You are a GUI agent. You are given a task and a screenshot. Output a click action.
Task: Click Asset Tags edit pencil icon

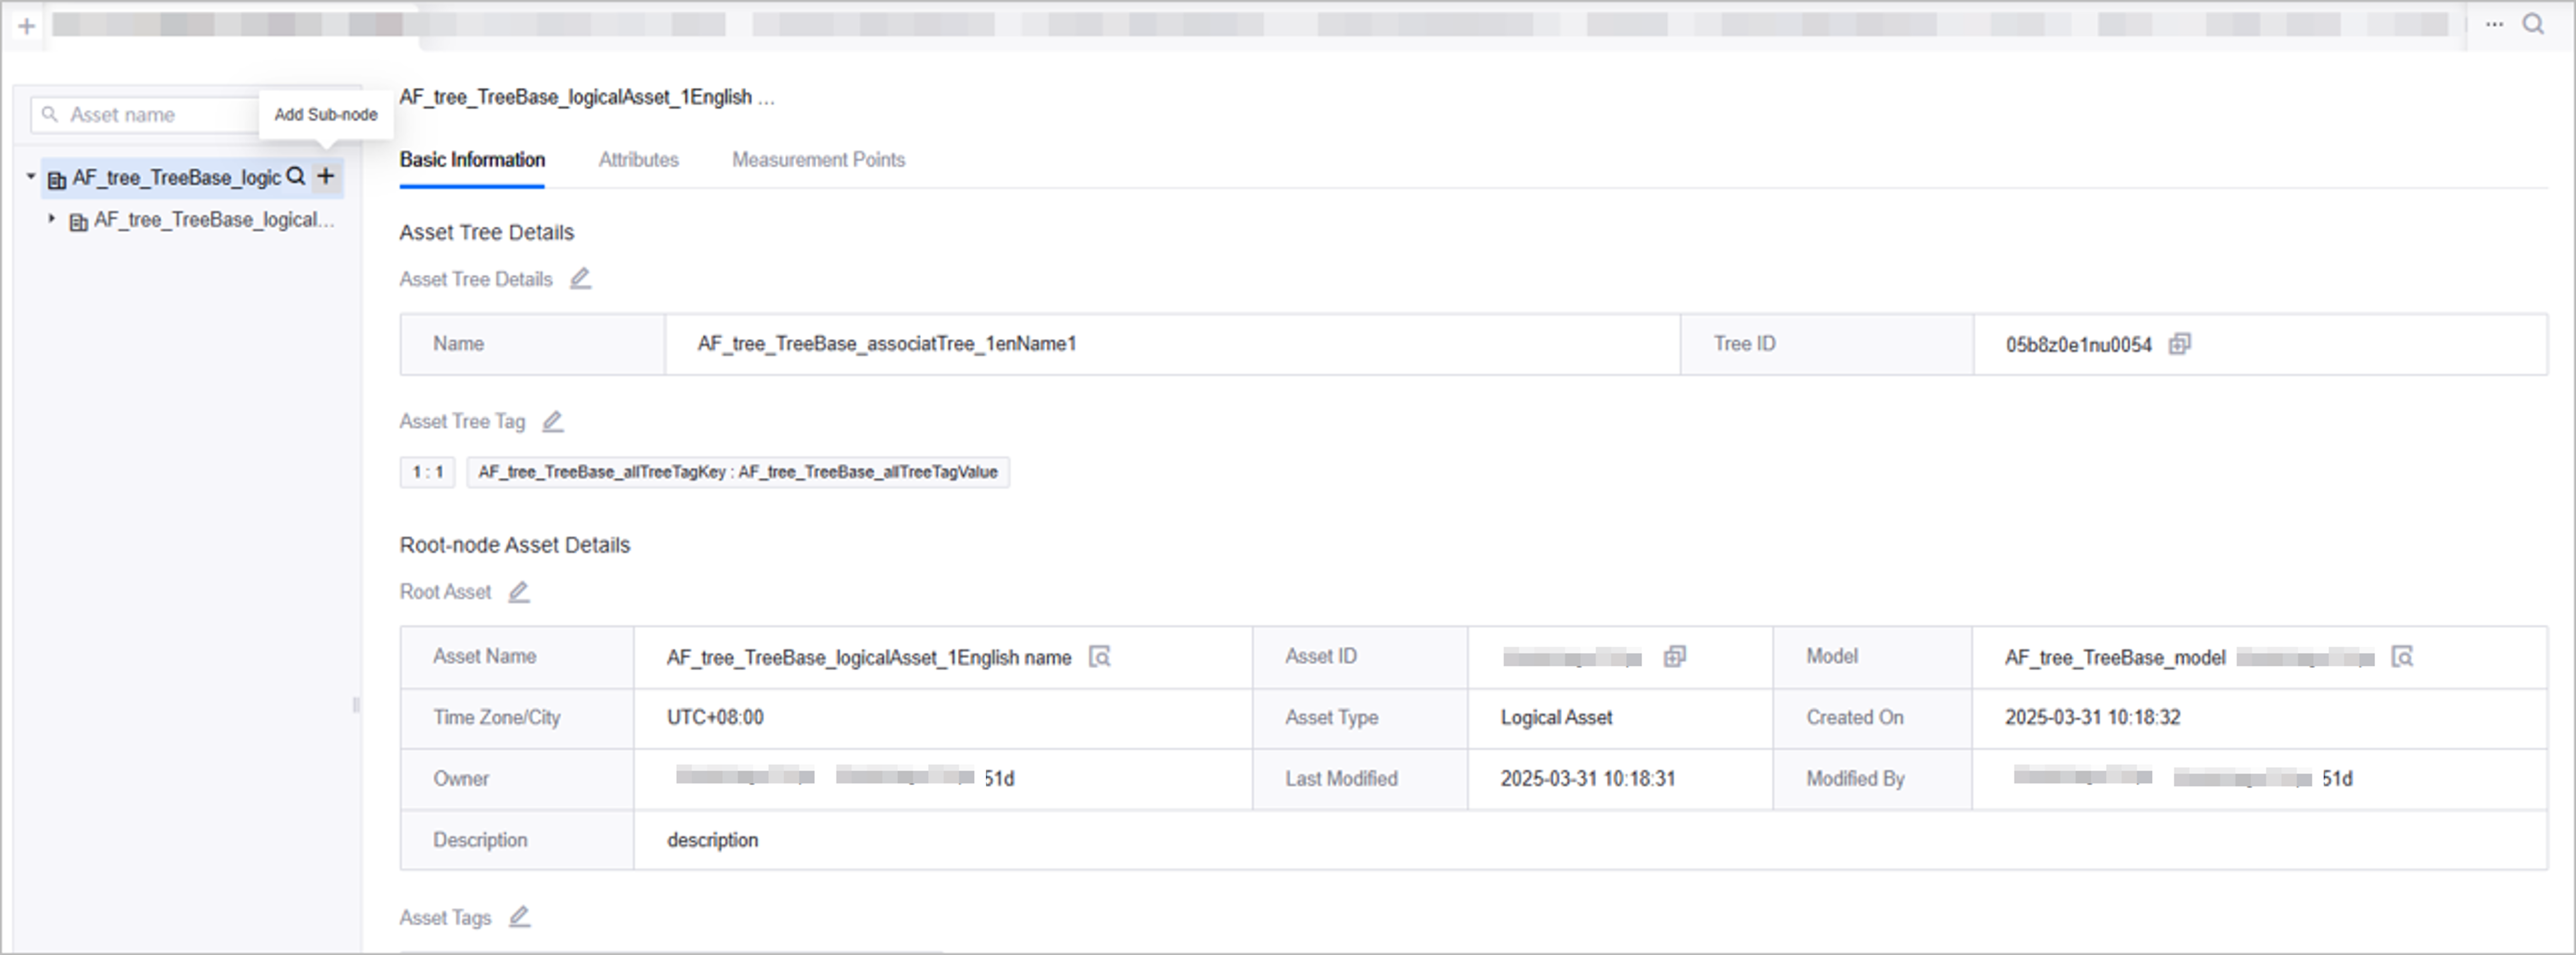point(519,917)
